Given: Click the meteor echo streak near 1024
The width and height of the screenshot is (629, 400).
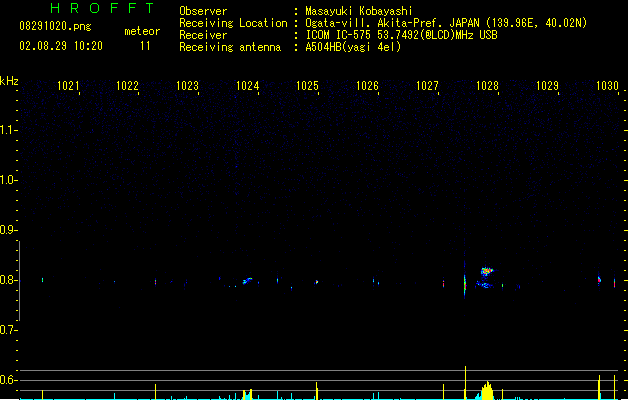Looking at the screenshot, I should pyautogui.click(x=247, y=280).
